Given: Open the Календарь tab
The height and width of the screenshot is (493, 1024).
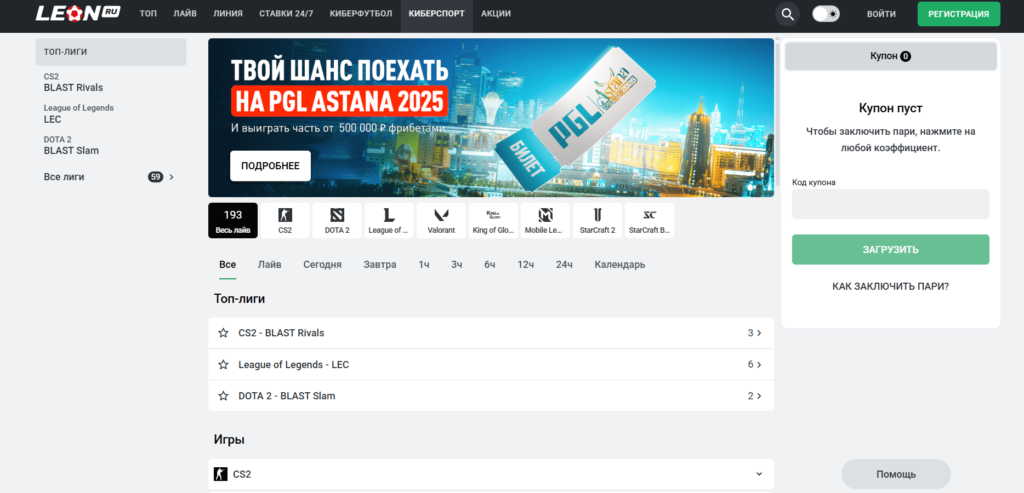Looking at the screenshot, I should (620, 264).
